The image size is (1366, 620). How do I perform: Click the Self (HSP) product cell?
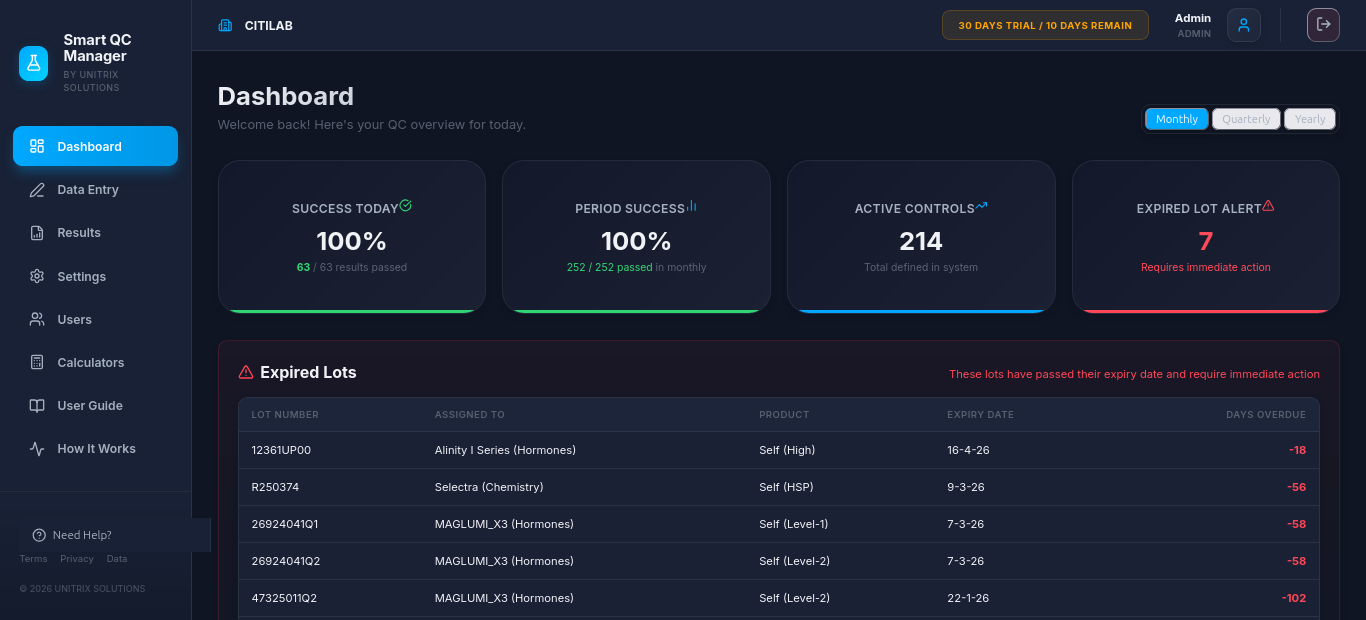[x=786, y=487]
